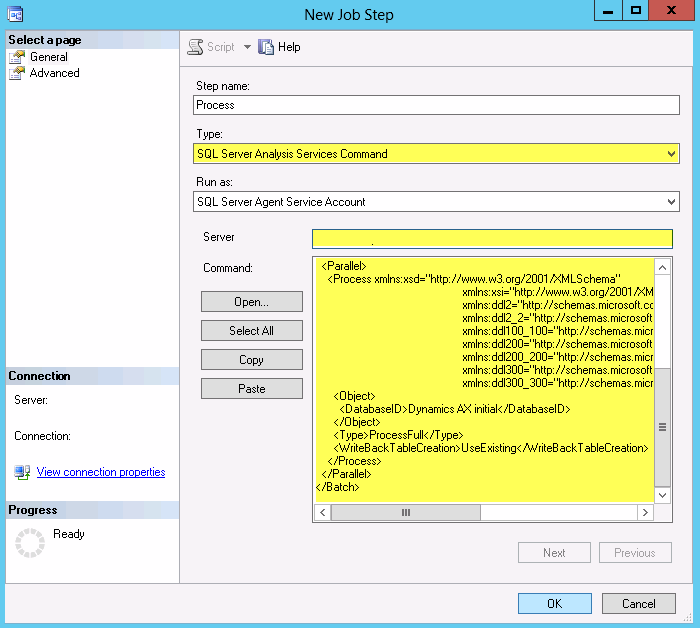This screenshot has height=628, width=700.
Task: Click the Previous button
Action: [x=635, y=553]
